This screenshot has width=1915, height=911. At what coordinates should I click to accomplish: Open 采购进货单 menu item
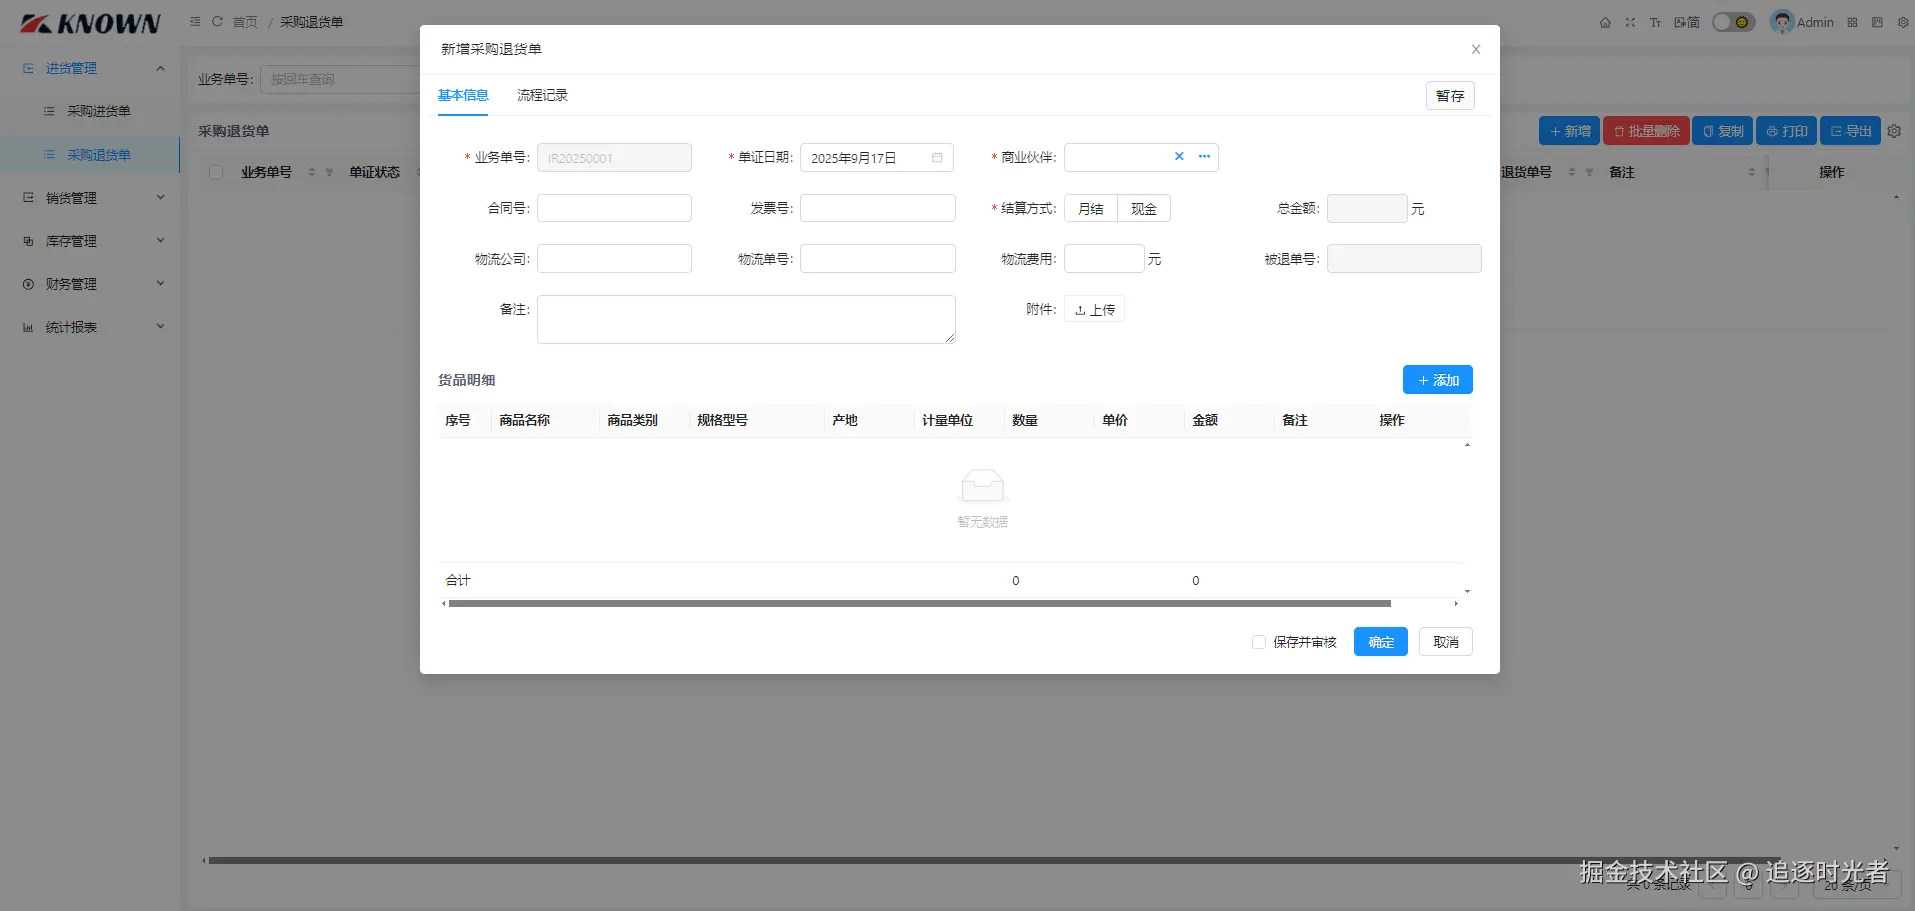(x=98, y=111)
